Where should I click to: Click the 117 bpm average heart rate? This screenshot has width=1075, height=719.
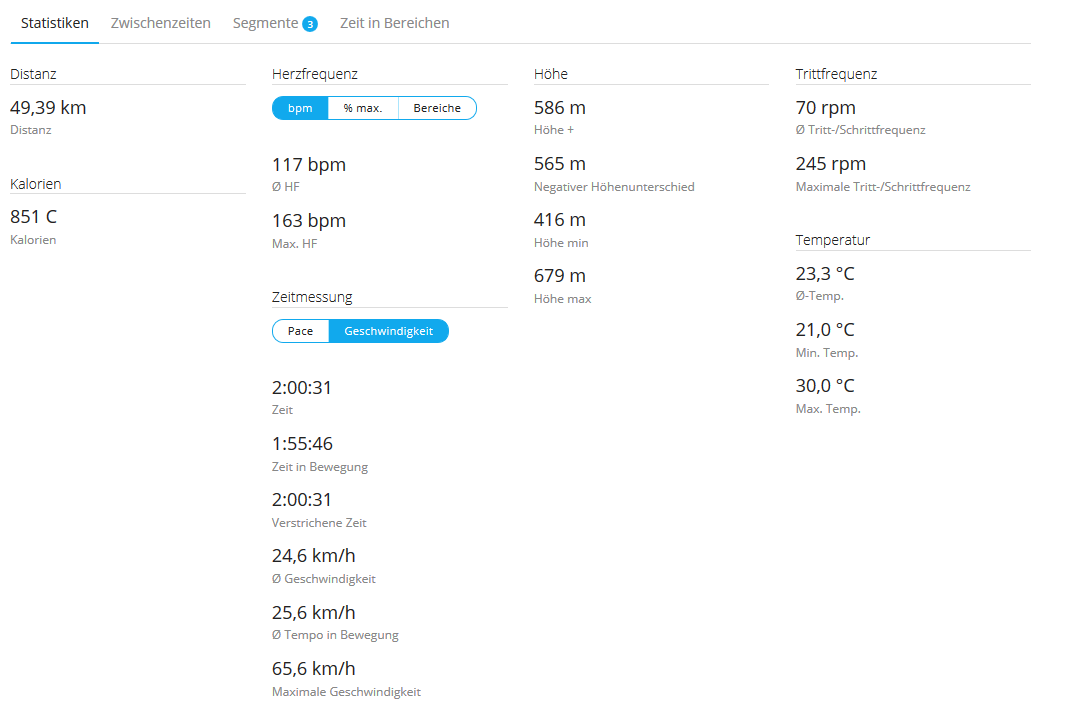[309, 164]
